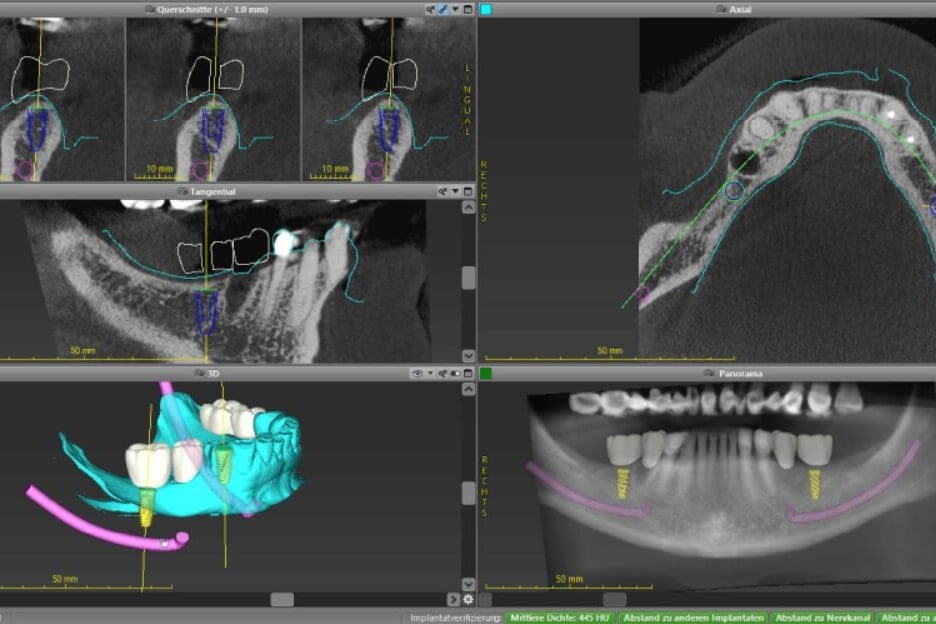936x624 pixels.
Task: Click Tangential vertical scrollbar handle
Action: 468,278
